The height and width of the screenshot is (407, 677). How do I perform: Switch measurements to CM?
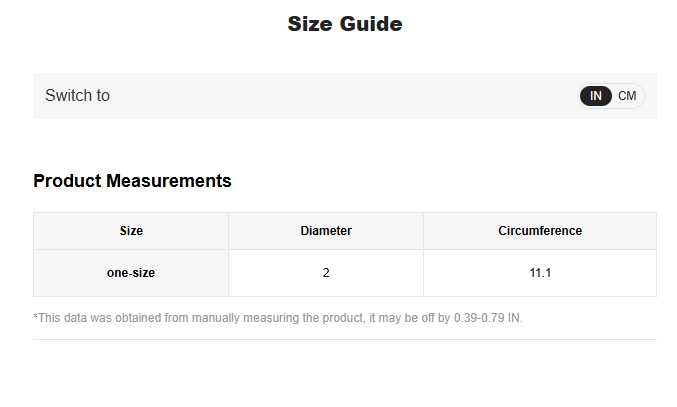pyautogui.click(x=627, y=96)
